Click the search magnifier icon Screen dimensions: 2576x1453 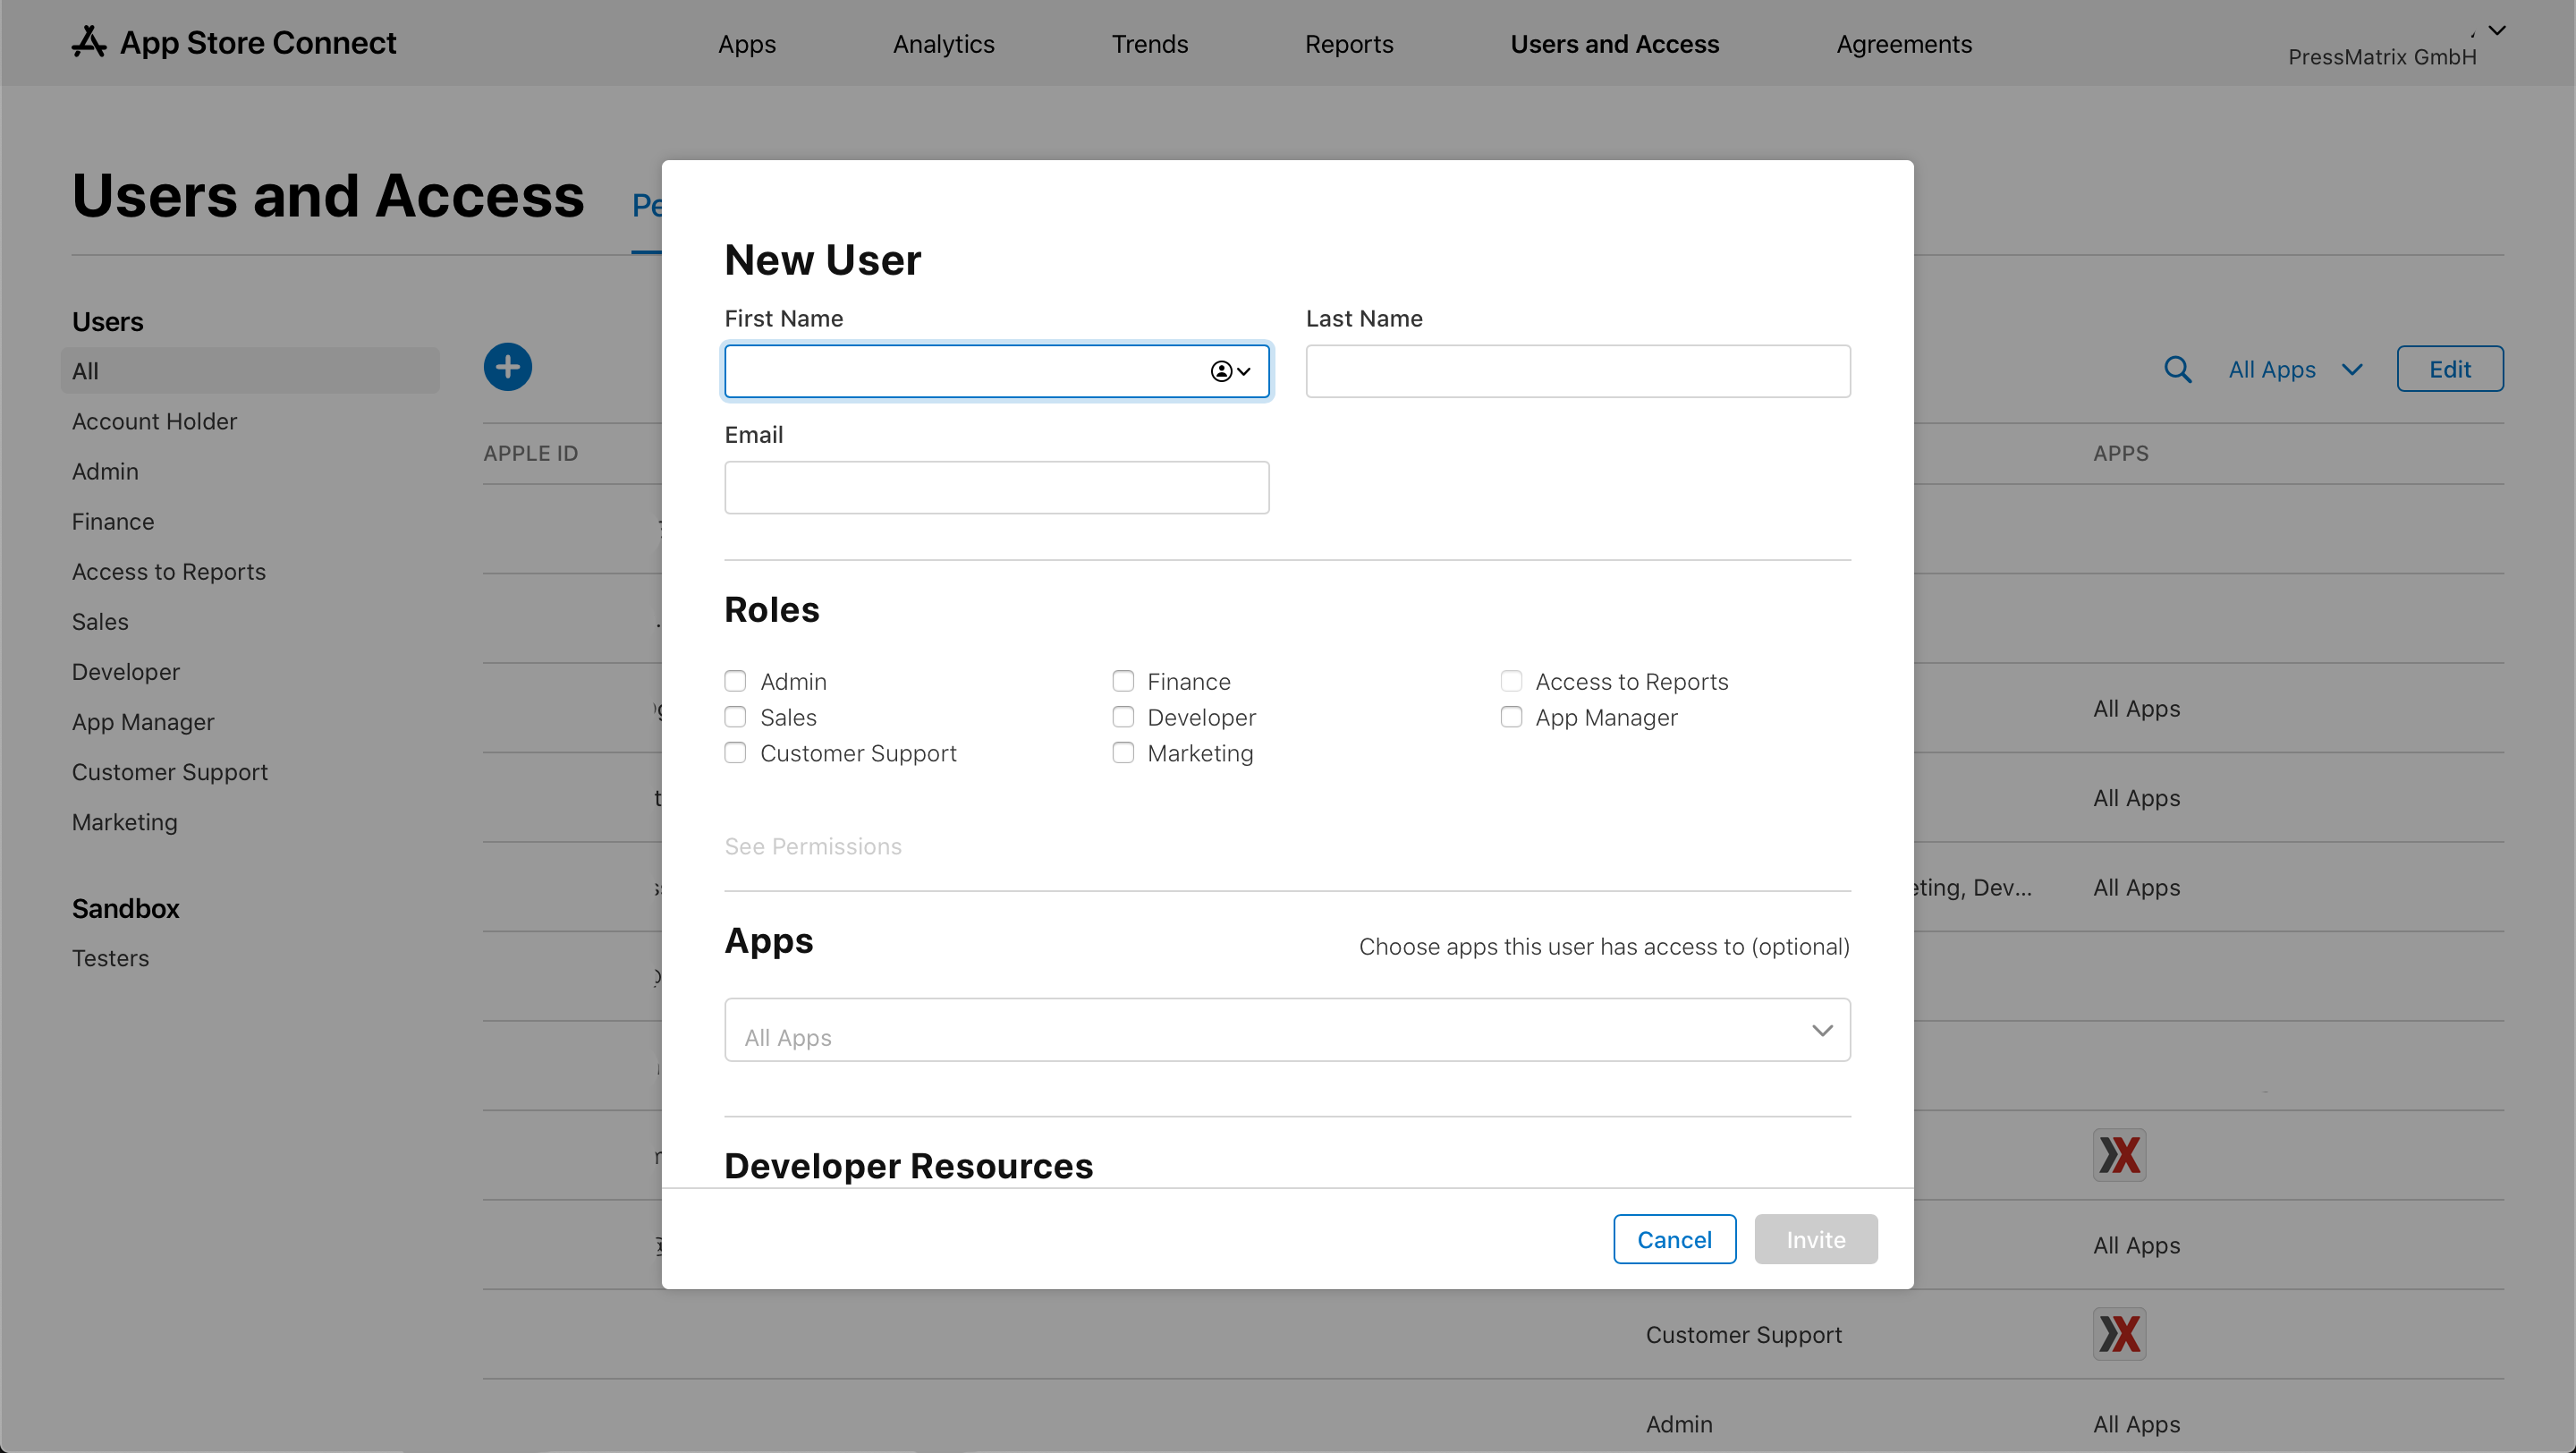[x=2177, y=370]
